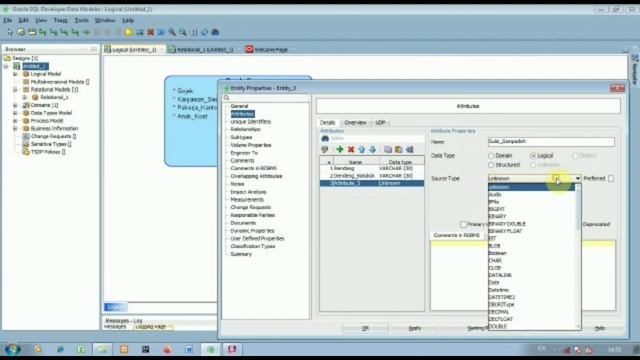The height and width of the screenshot is (360, 640).
Task: Select the Comments in RDBMS tab
Action: (456, 236)
